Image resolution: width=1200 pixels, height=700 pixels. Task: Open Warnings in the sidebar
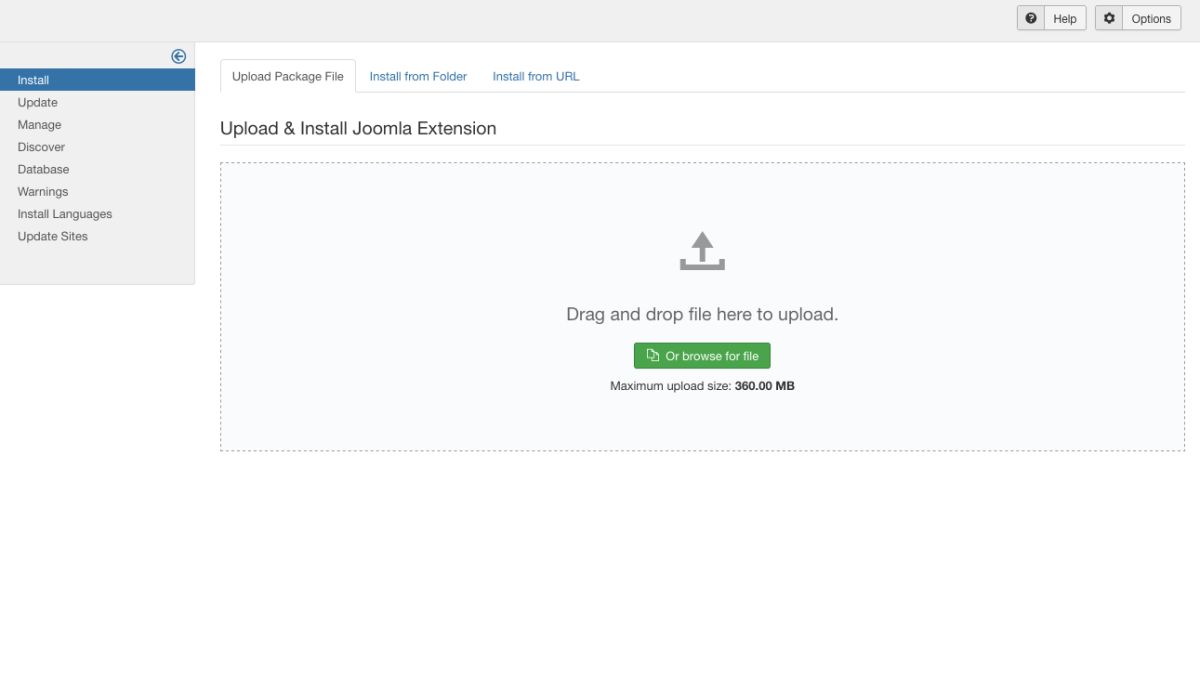(97, 191)
